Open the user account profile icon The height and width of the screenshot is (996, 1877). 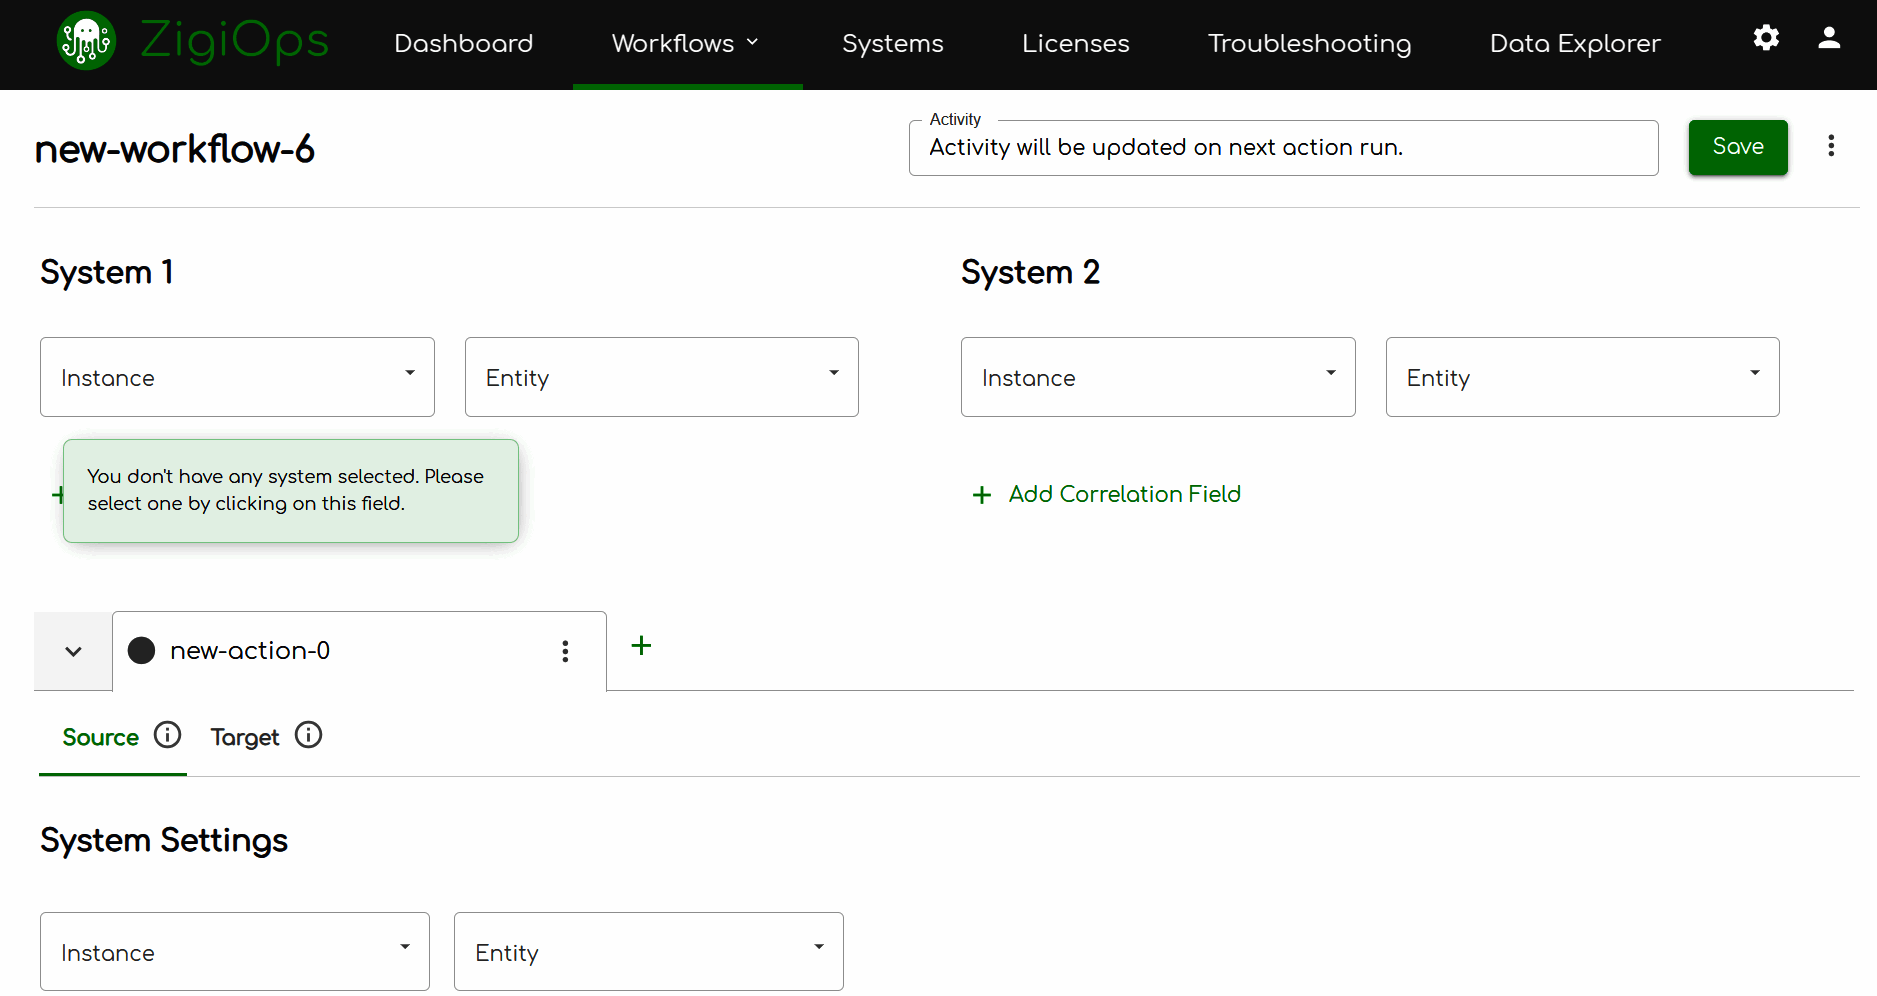1829,38
